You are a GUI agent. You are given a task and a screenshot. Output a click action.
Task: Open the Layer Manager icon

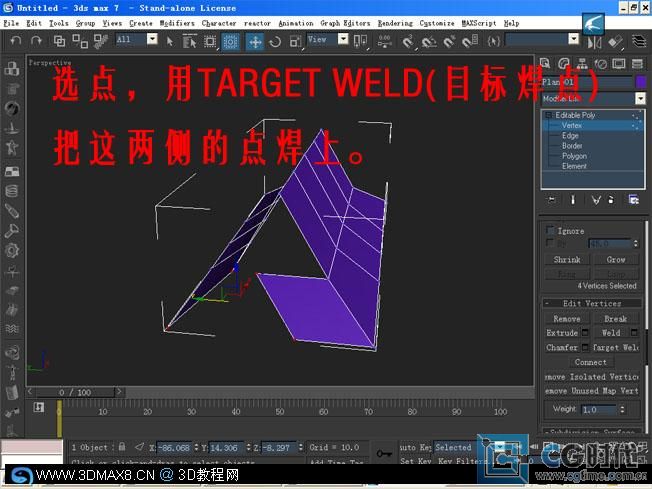click(639, 41)
